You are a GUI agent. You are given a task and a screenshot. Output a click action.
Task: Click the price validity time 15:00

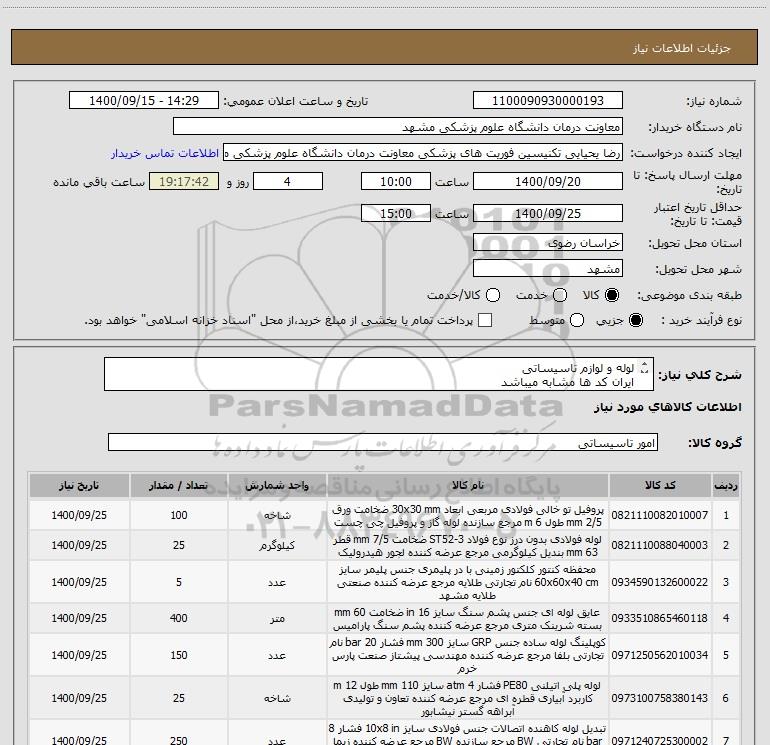(396, 214)
